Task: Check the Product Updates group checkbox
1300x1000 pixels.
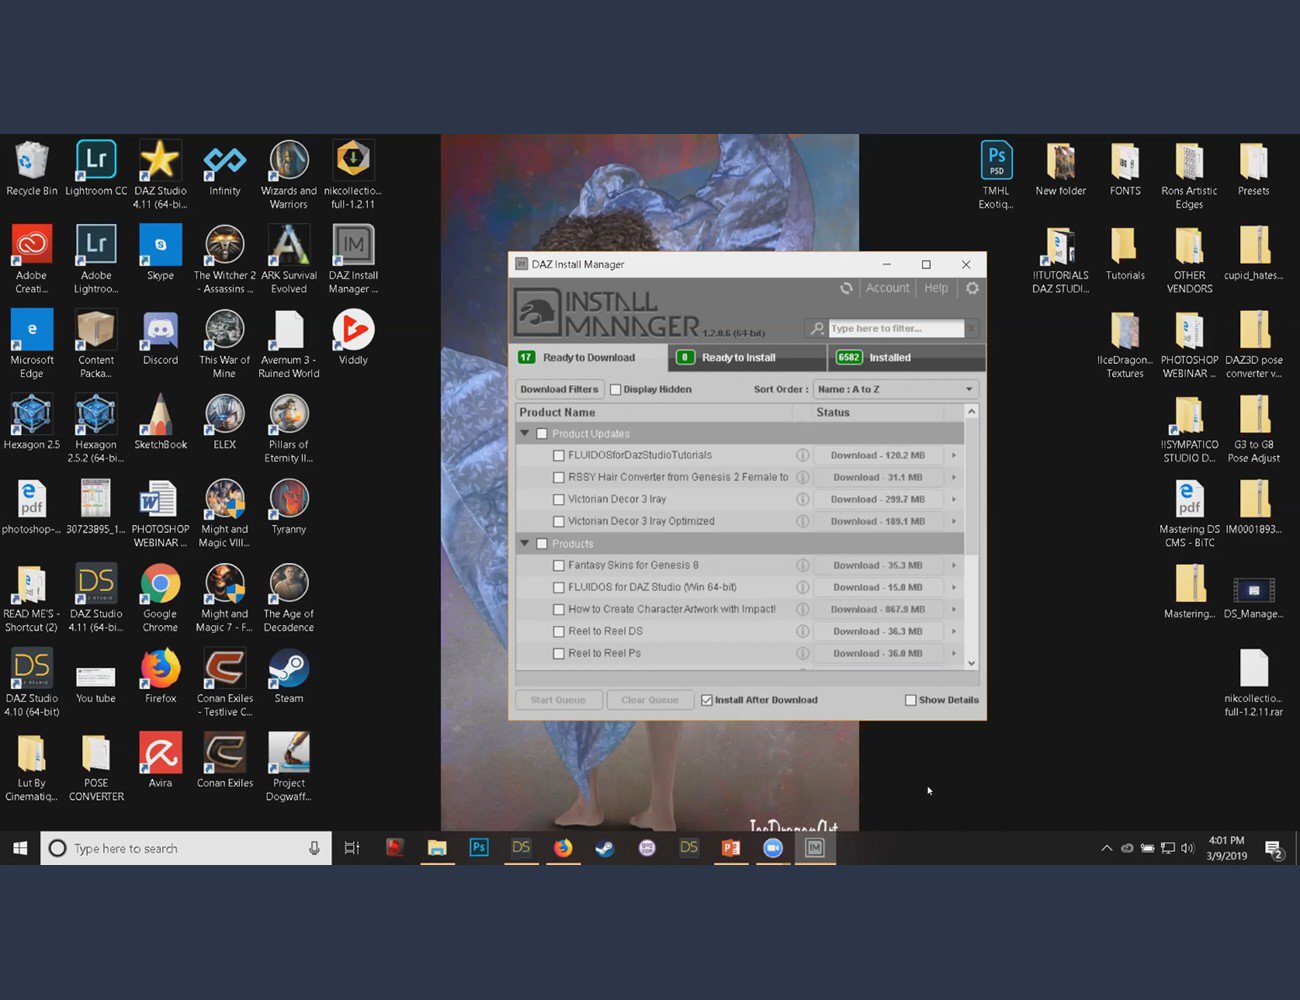Action: pos(542,434)
